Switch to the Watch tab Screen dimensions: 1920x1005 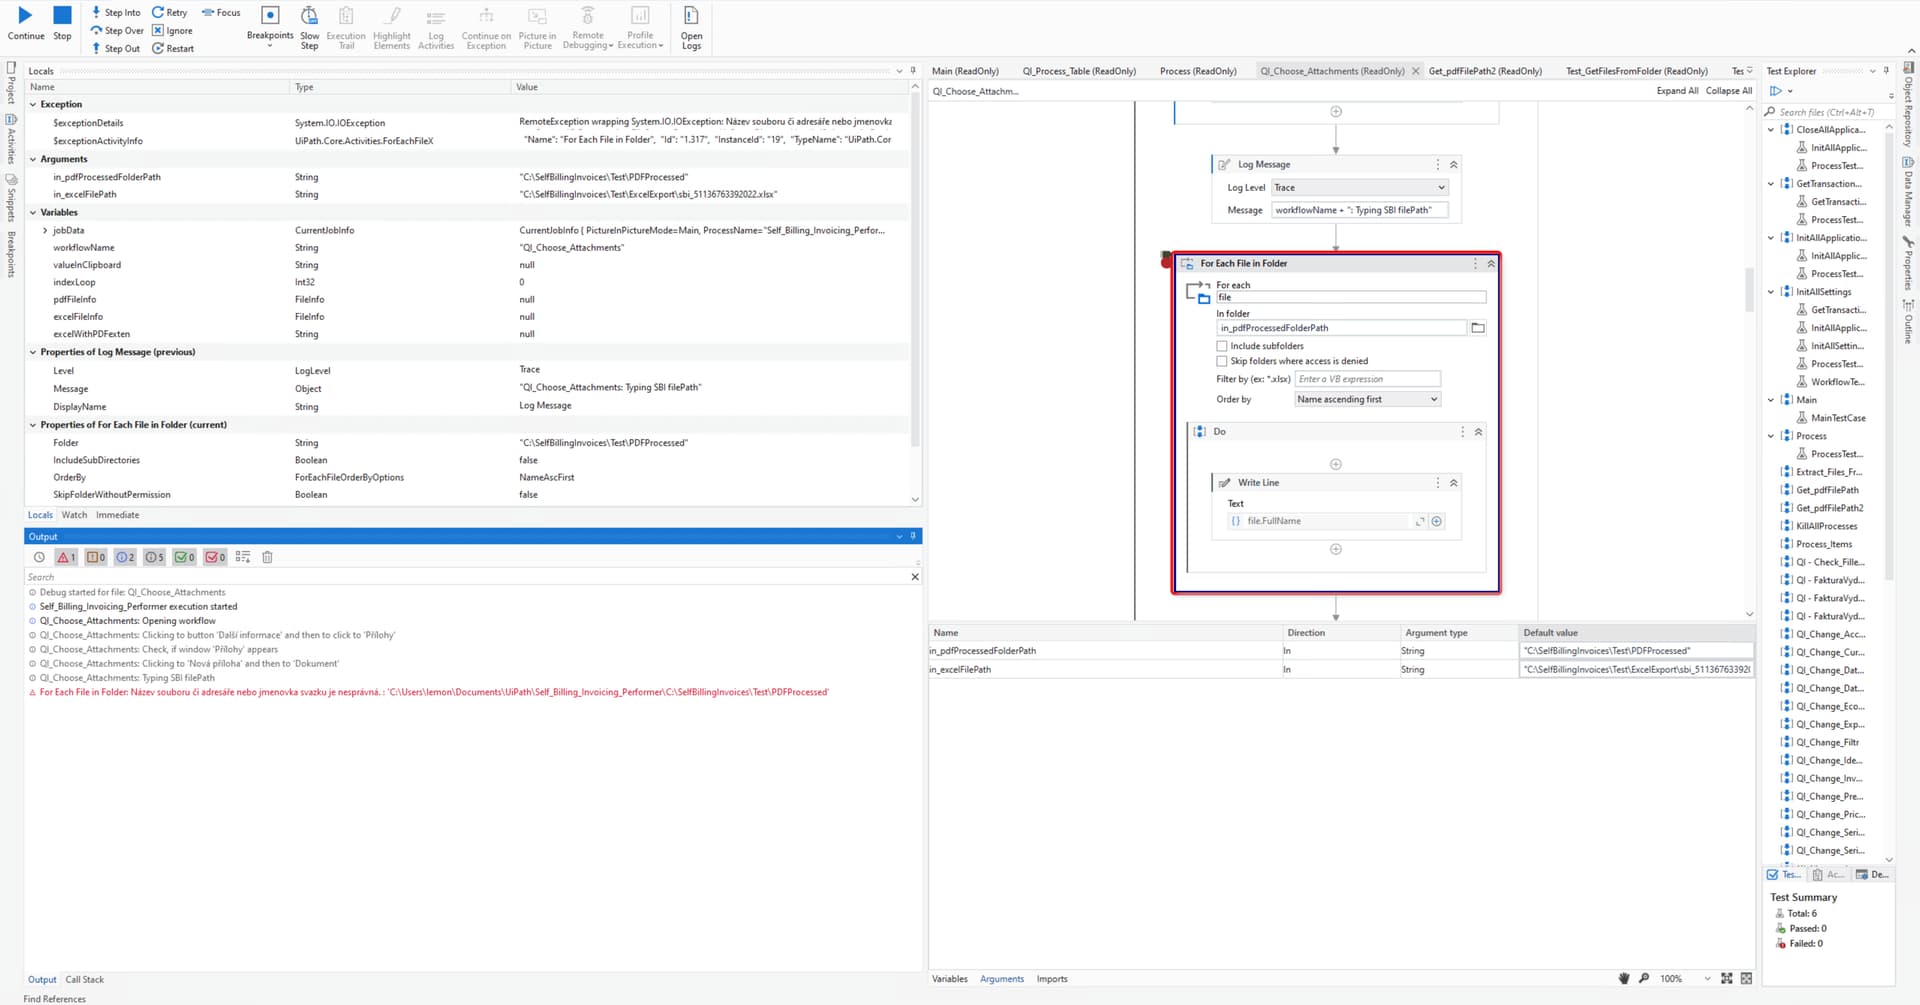pyautogui.click(x=74, y=515)
